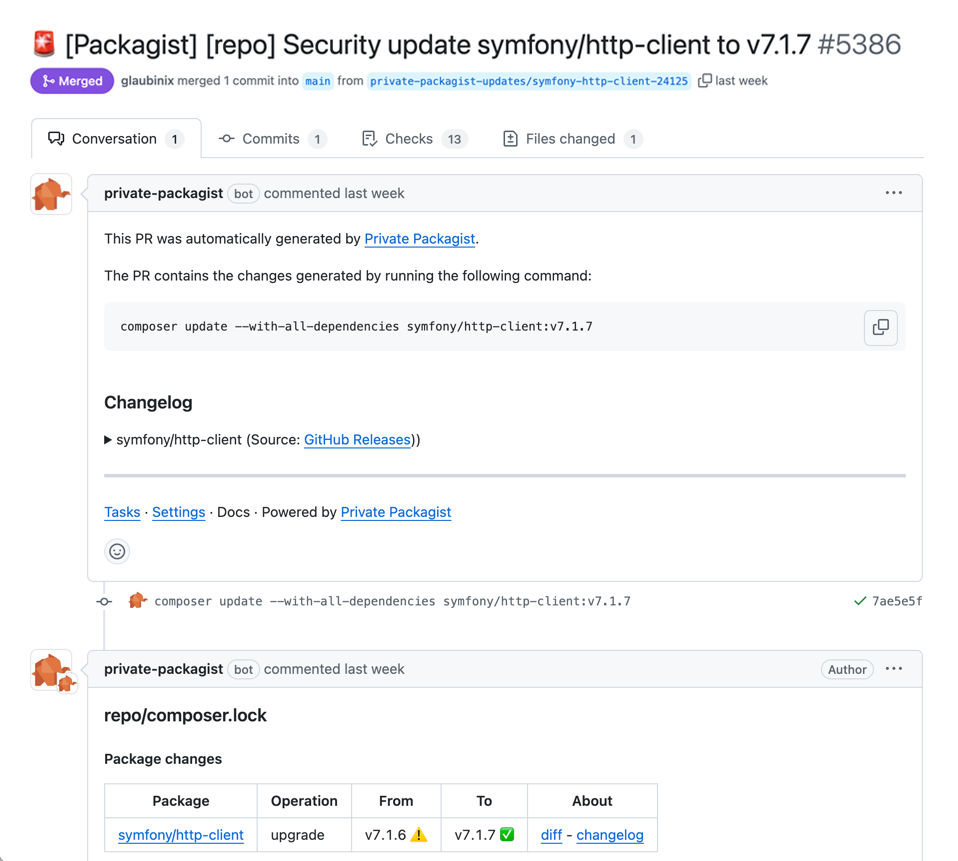Click the GitHub Releases link

357,439
